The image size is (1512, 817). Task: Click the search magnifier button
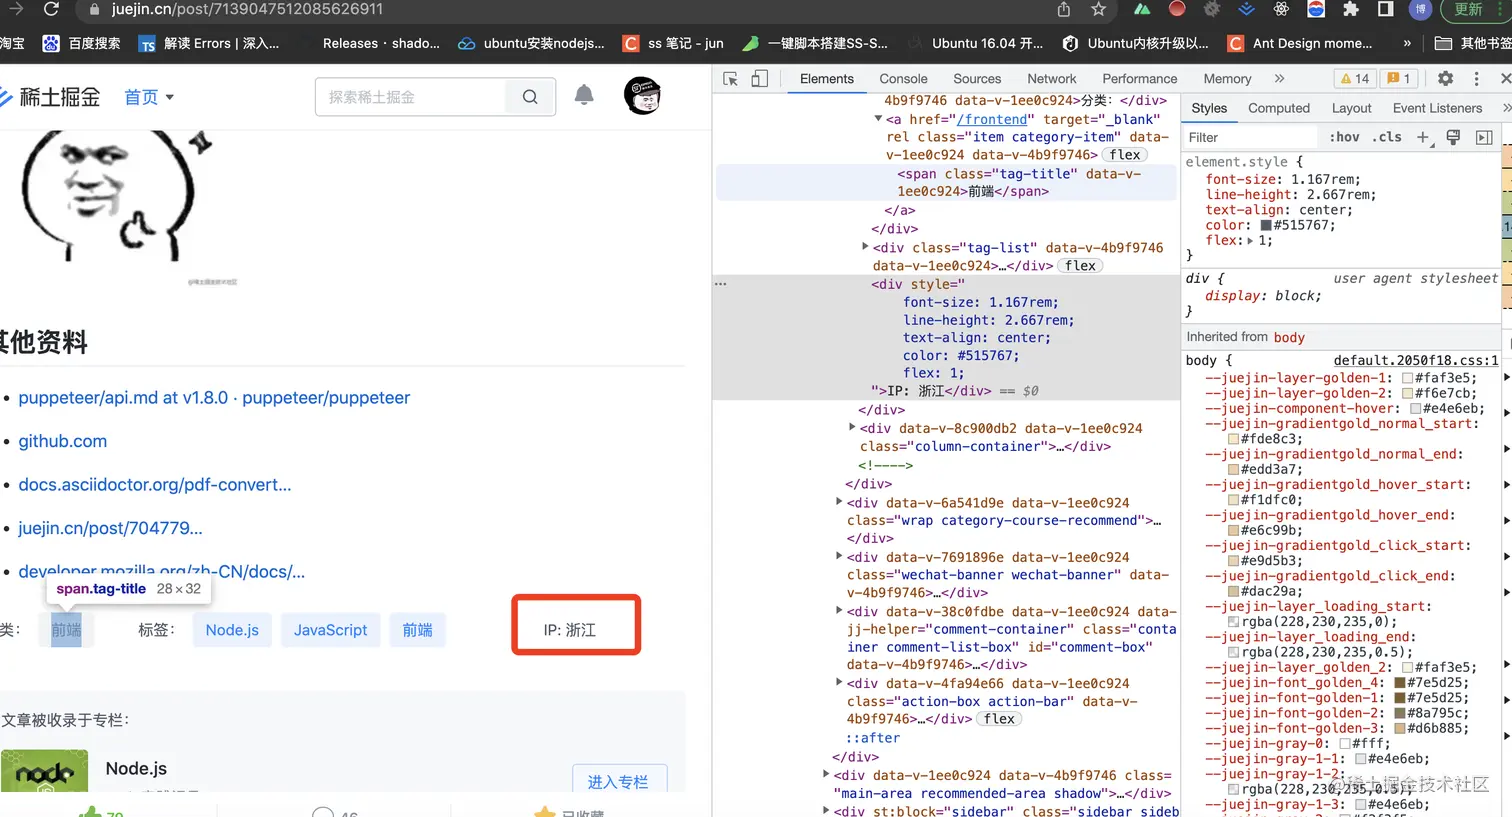(530, 97)
